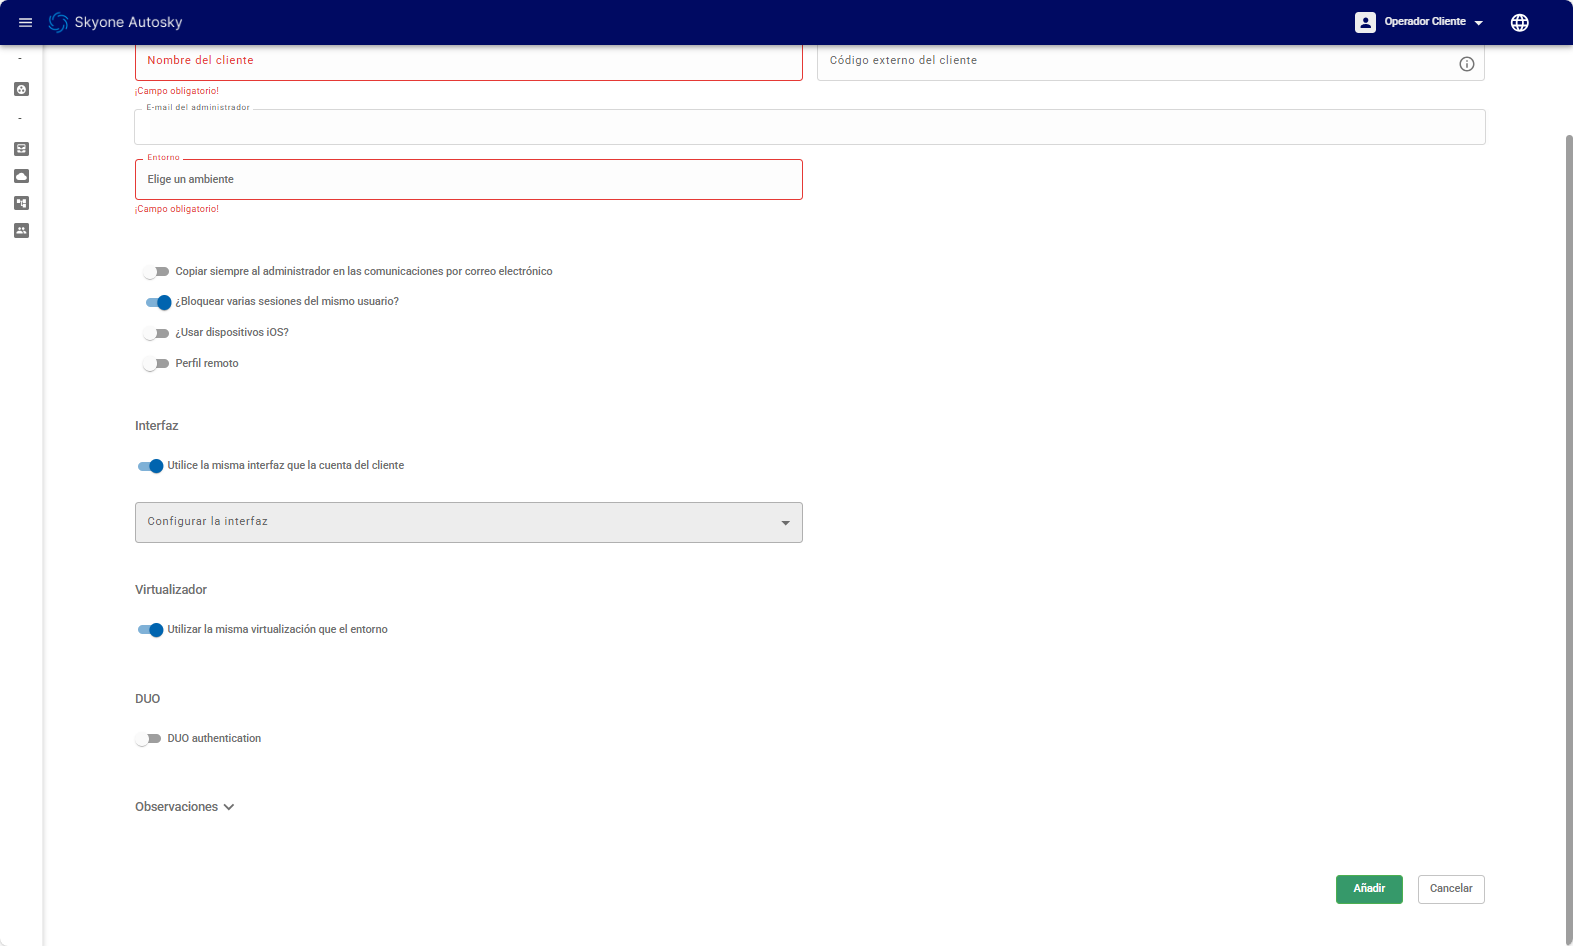Click the info icon in Código externo field
Screen dimensions: 1573x946
[x=1466, y=64]
